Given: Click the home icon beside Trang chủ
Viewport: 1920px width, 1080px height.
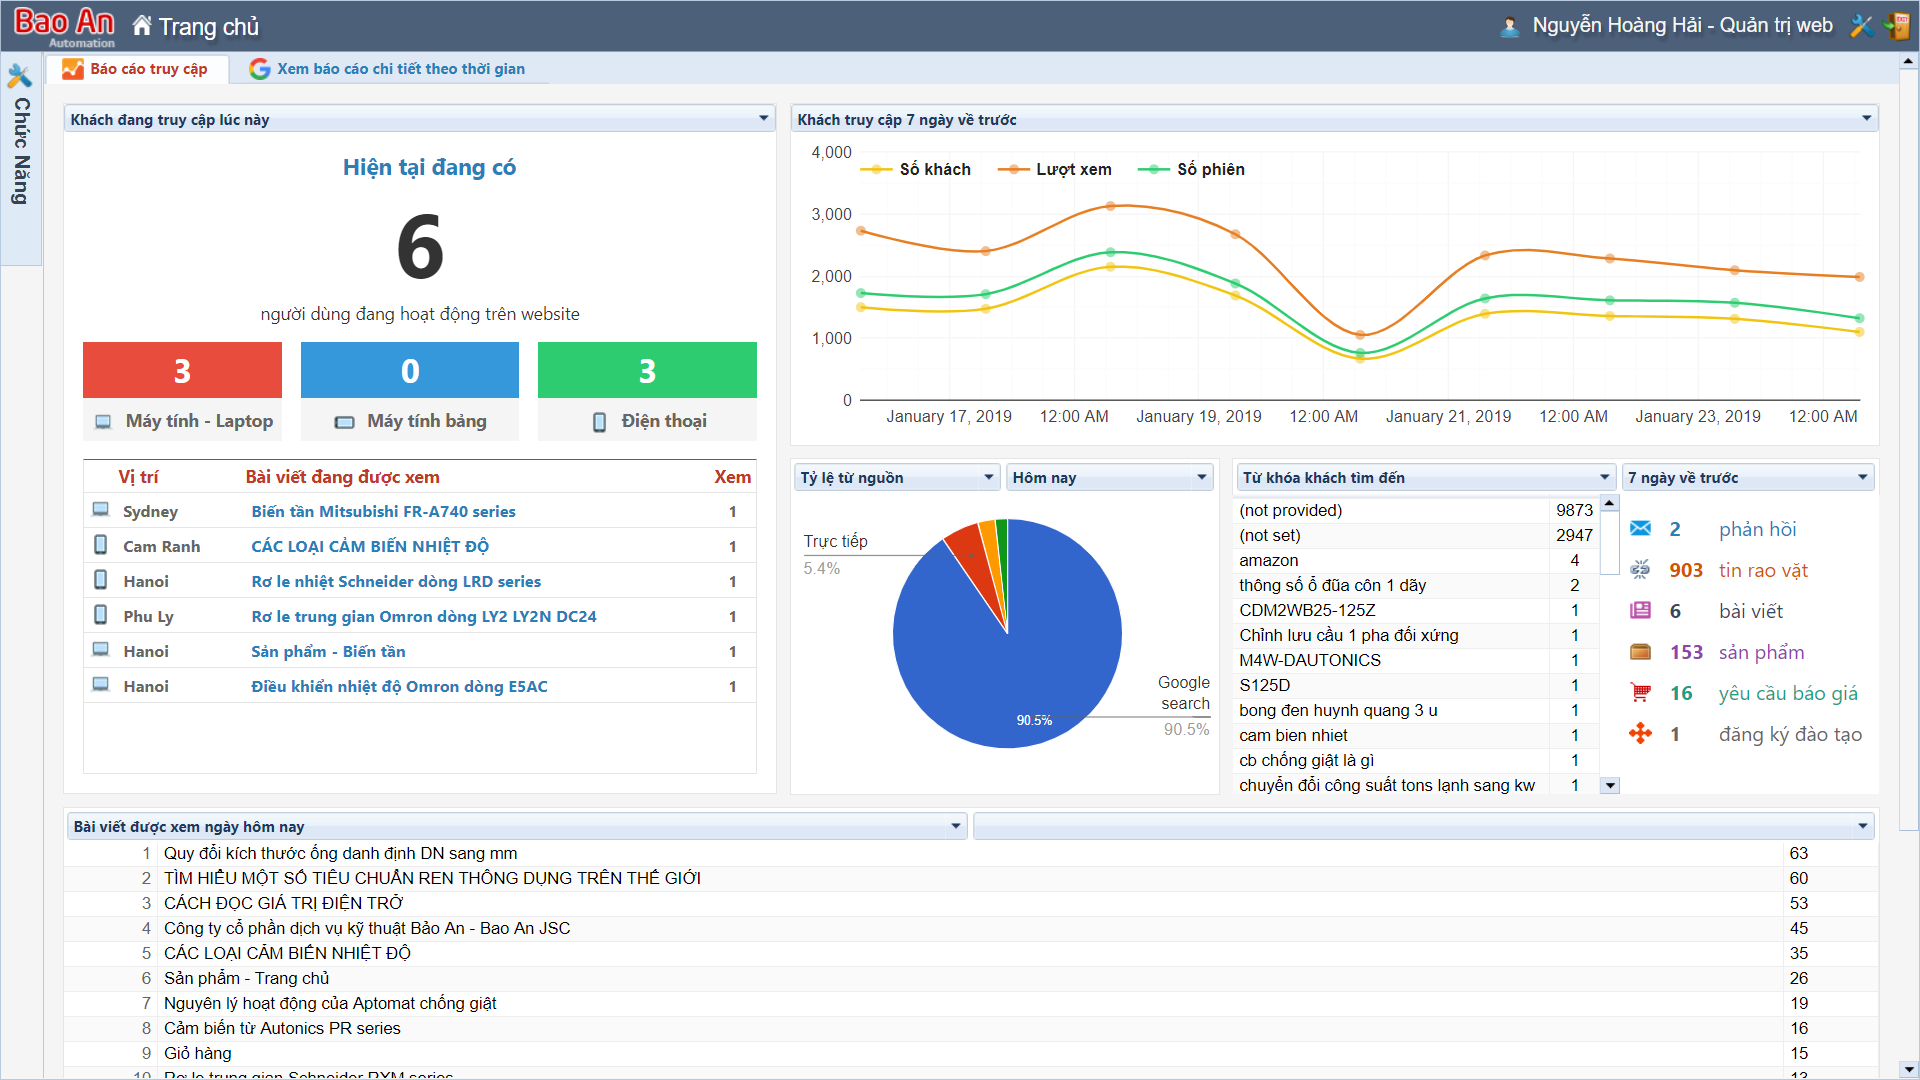Looking at the screenshot, I should pyautogui.click(x=142, y=26).
